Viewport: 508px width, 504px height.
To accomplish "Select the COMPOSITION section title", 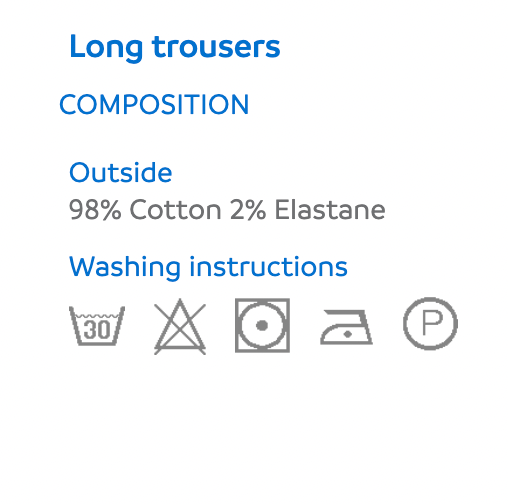I will pos(154,104).
